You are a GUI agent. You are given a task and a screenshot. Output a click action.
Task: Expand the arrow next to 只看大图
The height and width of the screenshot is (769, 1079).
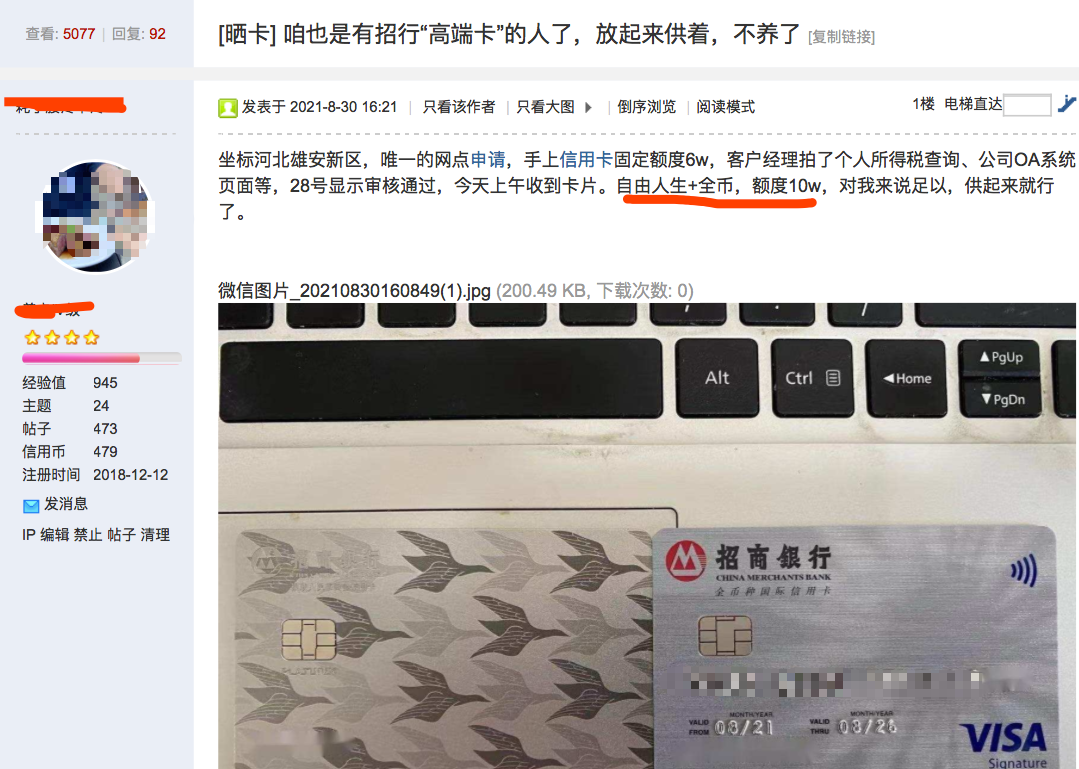coord(588,107)
